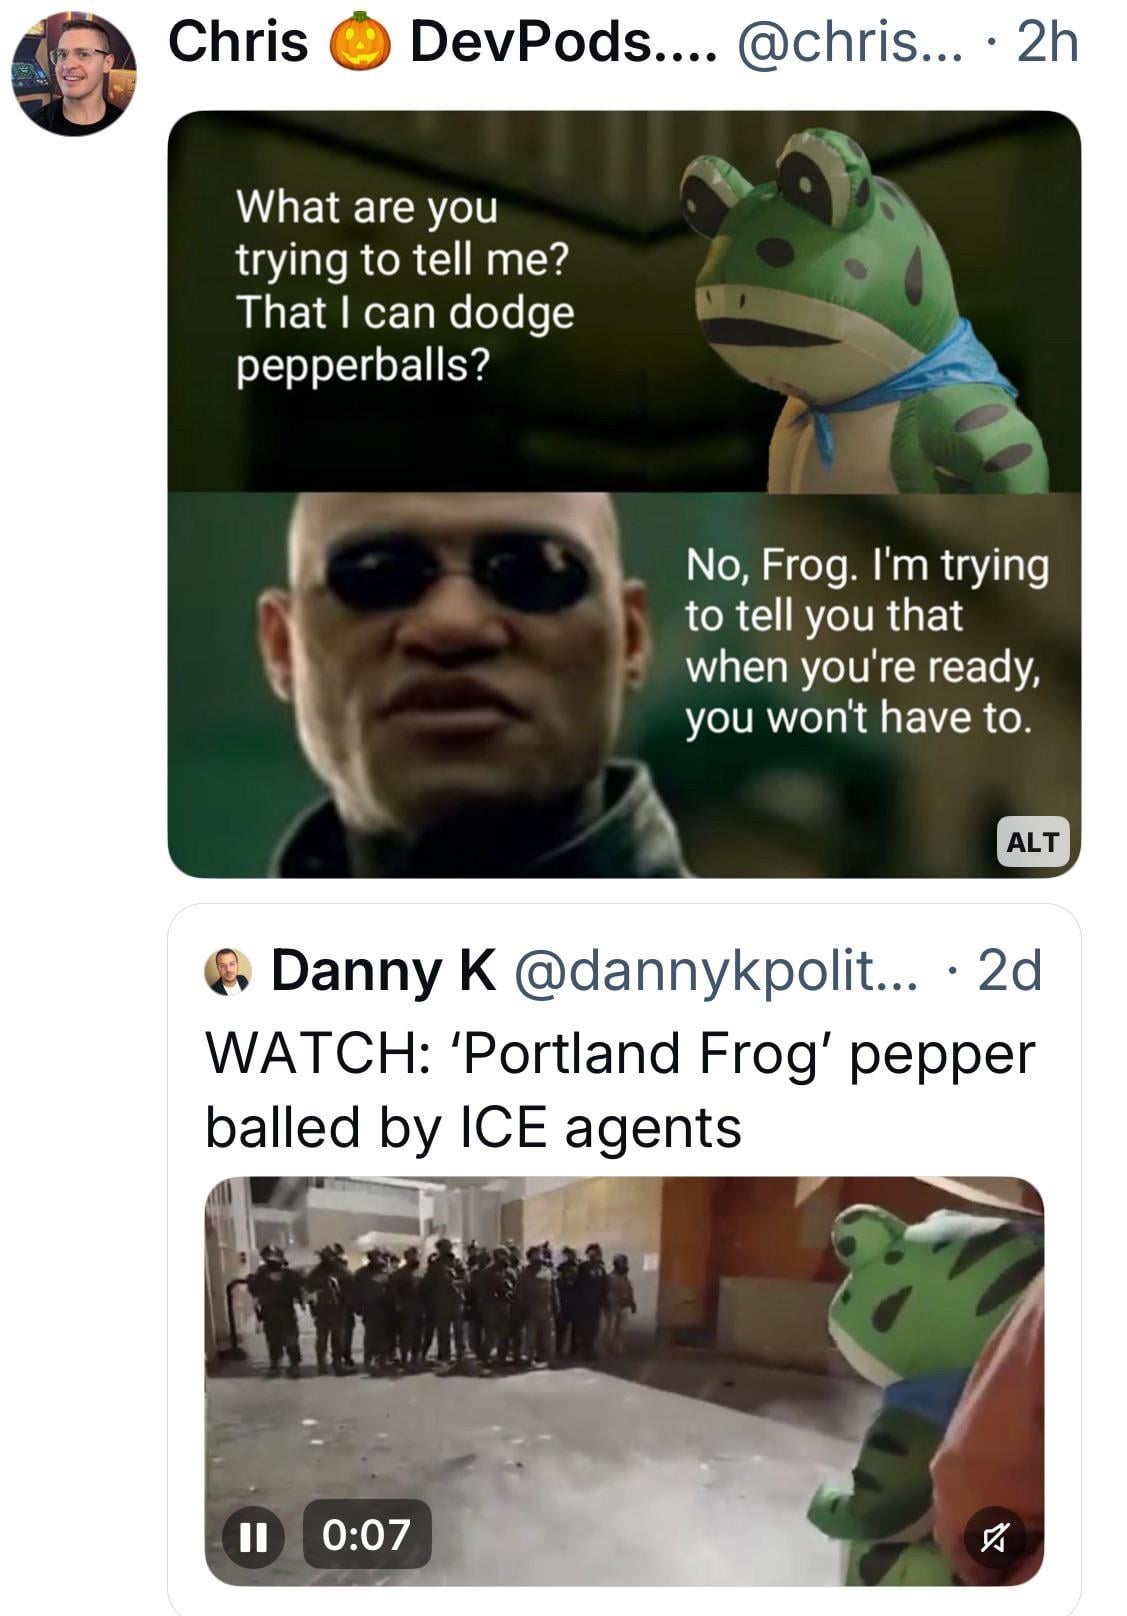Click the "dodge pepperballs" meme caption
The image size is (1127, 1616).
pos(404,286)
